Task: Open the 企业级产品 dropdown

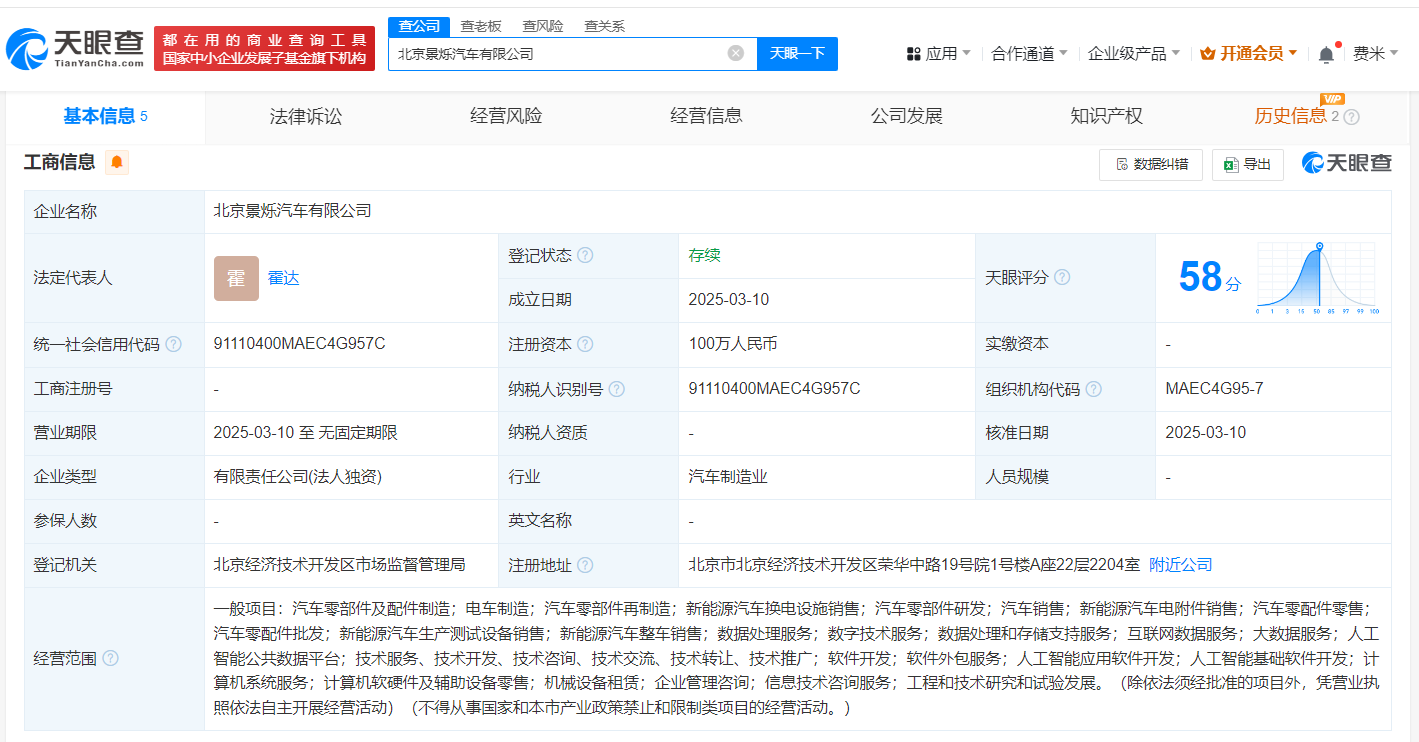Action: pyautogui.click(x=1133, y=53)
